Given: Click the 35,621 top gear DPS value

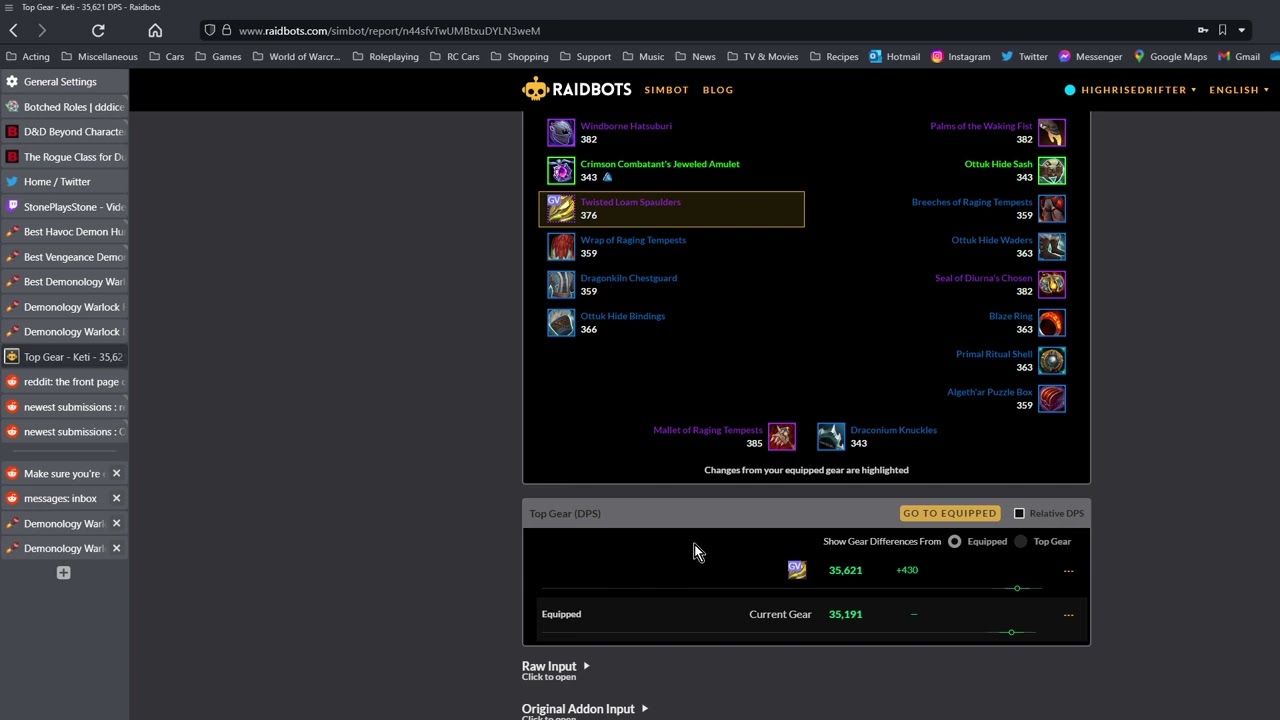Looking at the screenshot, I should click(845, 570).
